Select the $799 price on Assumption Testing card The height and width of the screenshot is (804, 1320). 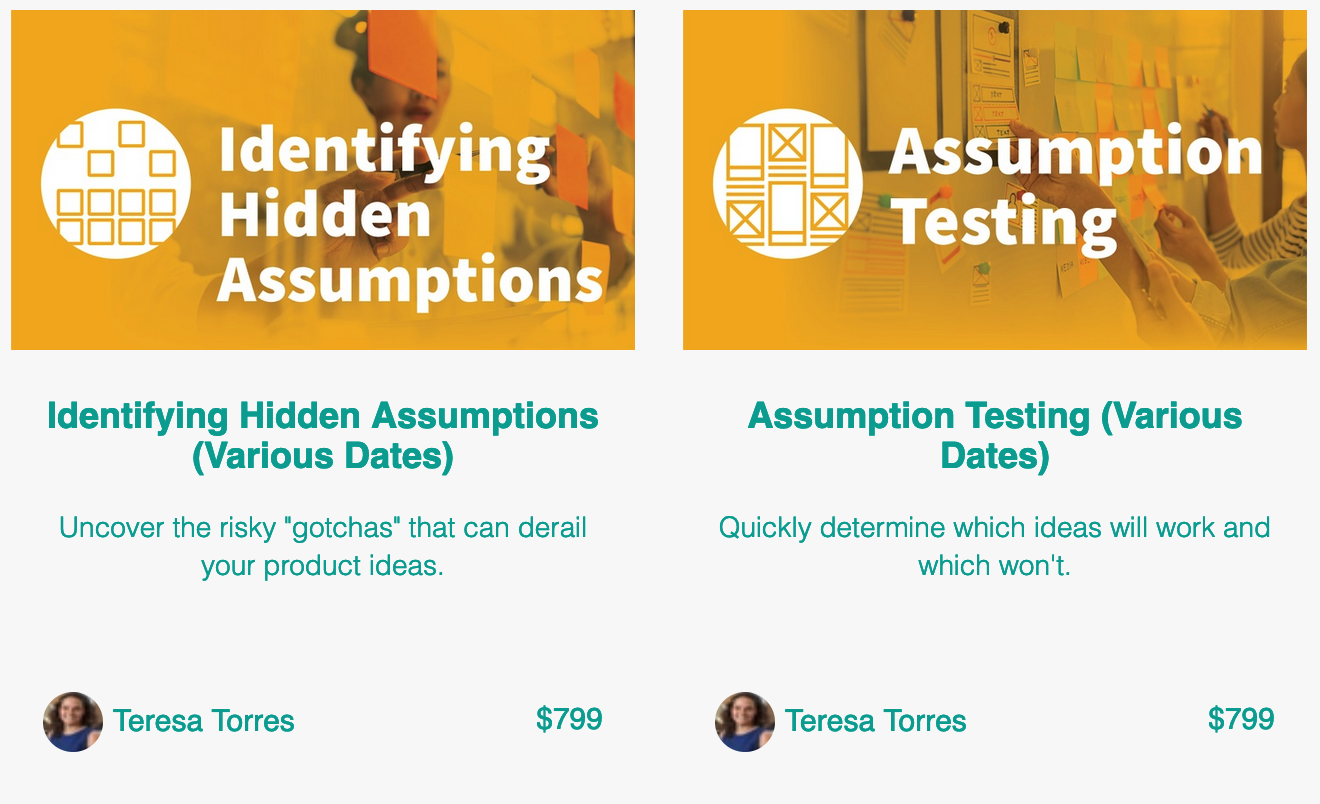click(1241, 719)
